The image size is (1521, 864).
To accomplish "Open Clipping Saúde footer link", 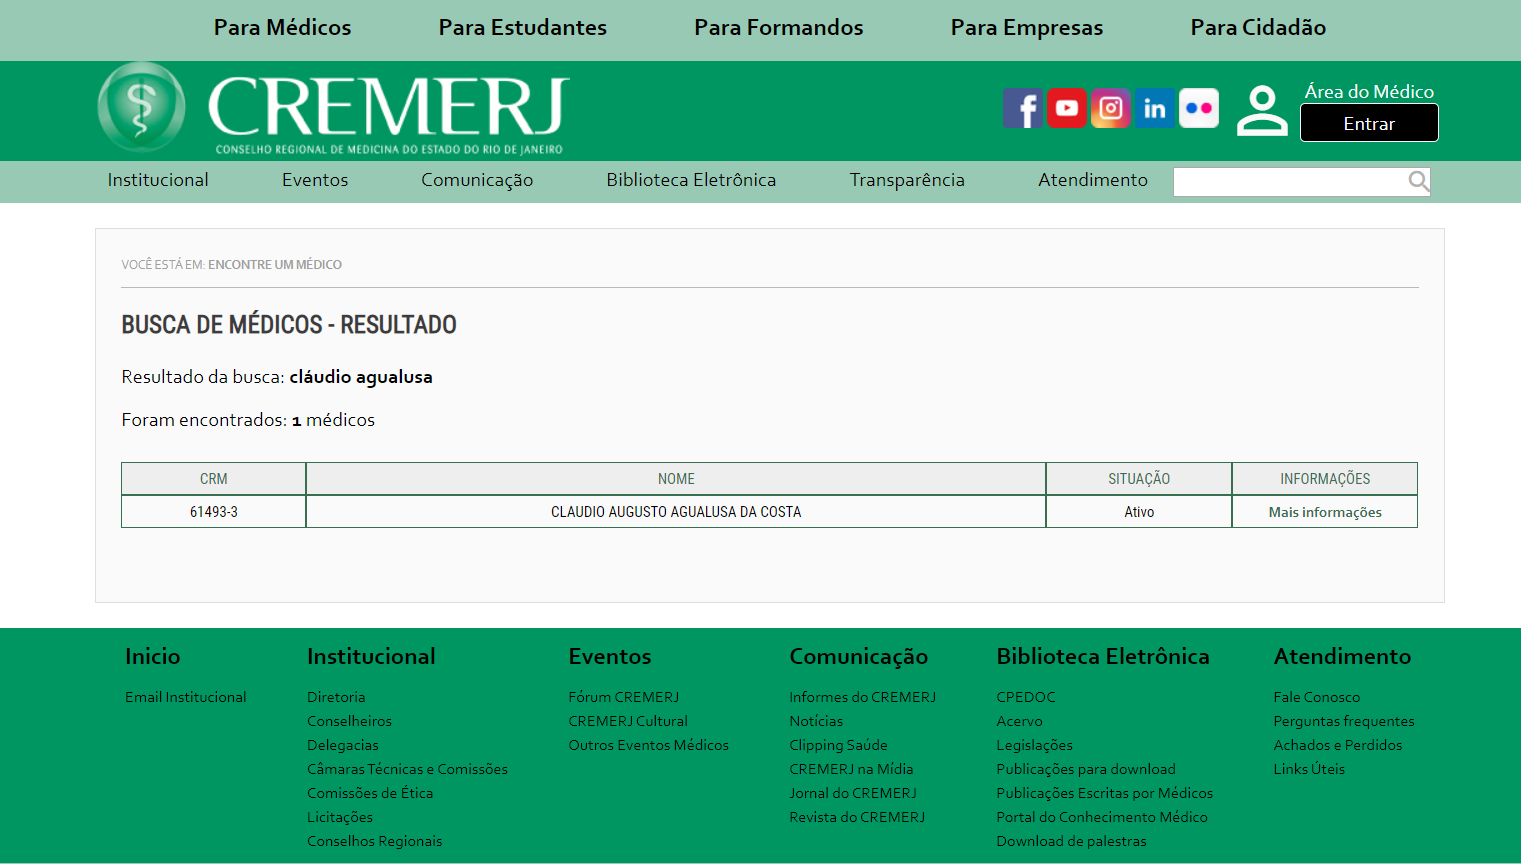I will pyautogui.click(x=838, y=745).
